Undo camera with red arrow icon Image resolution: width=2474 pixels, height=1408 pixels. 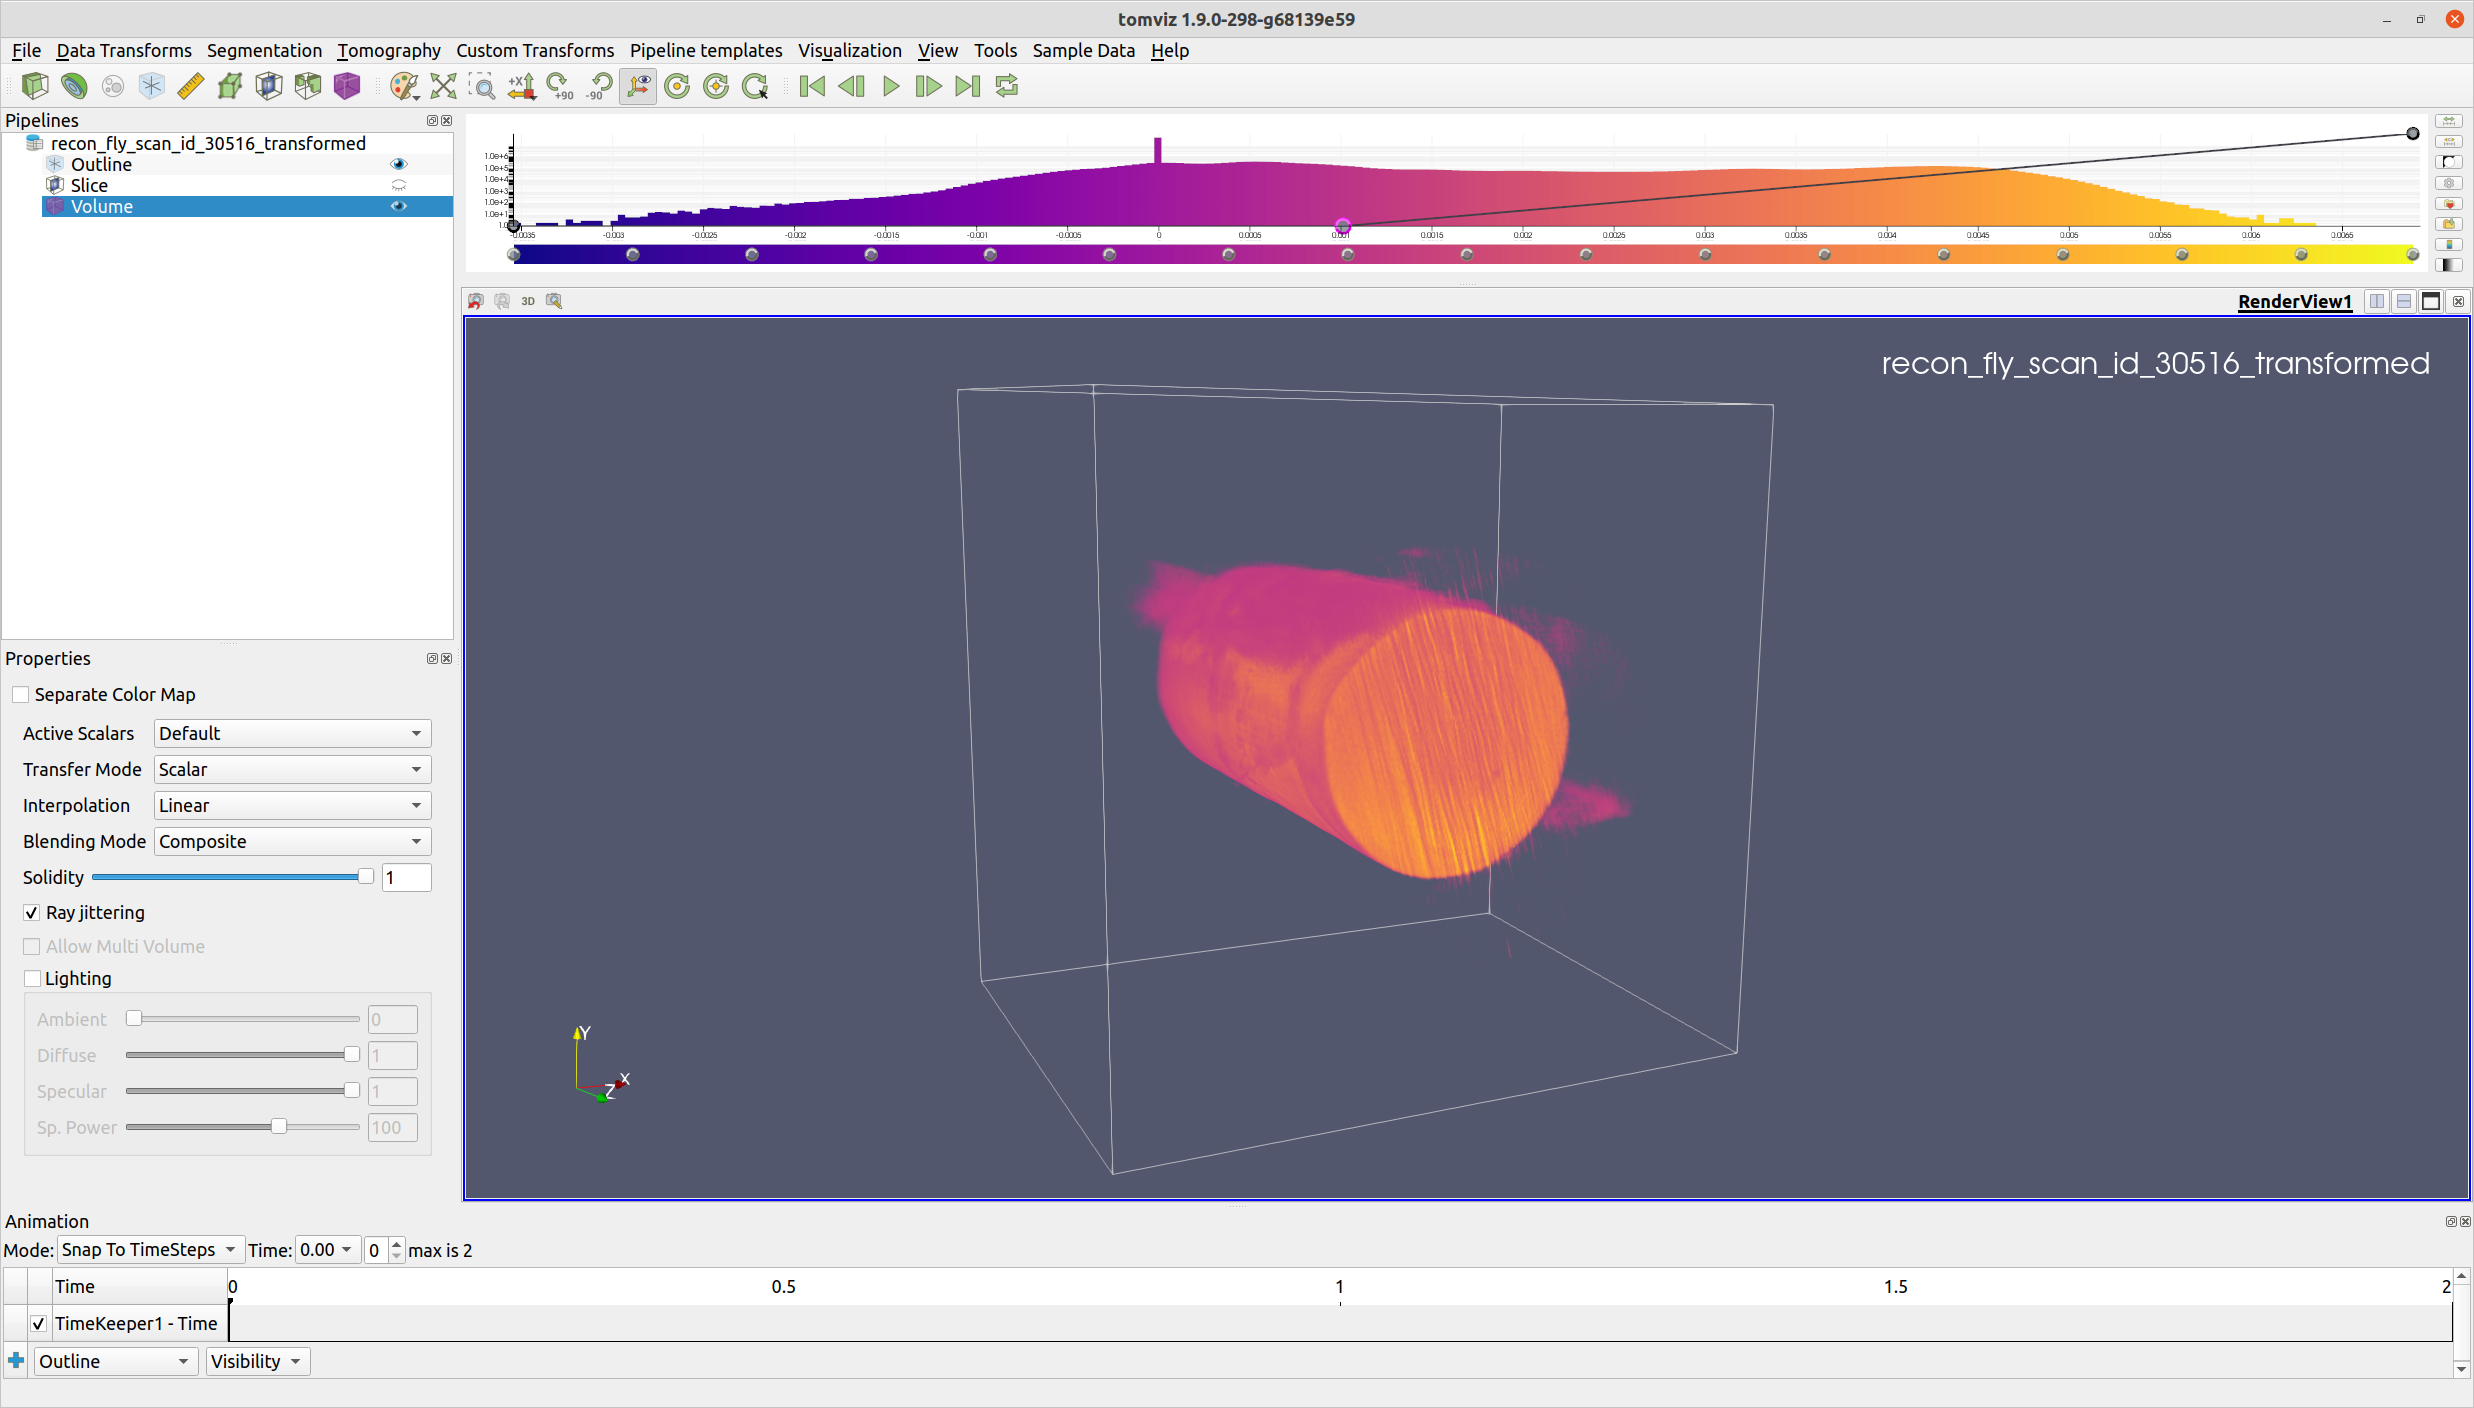pyautogui.click(x=476, y=301)
